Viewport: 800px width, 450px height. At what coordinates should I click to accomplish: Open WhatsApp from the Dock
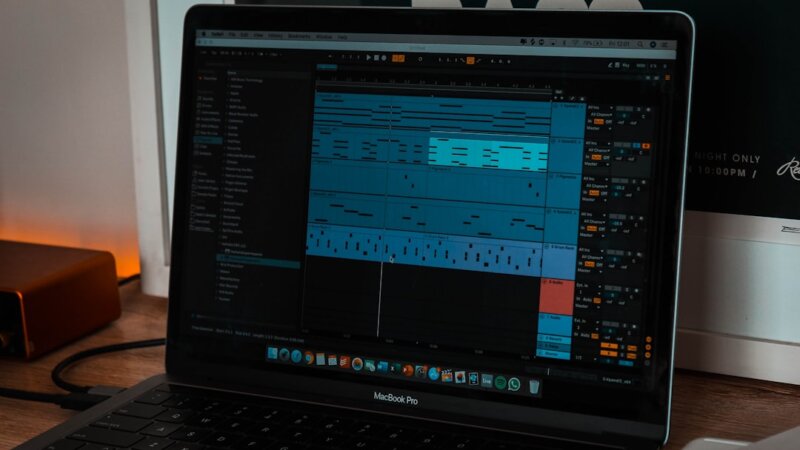[x=514, y=384]
